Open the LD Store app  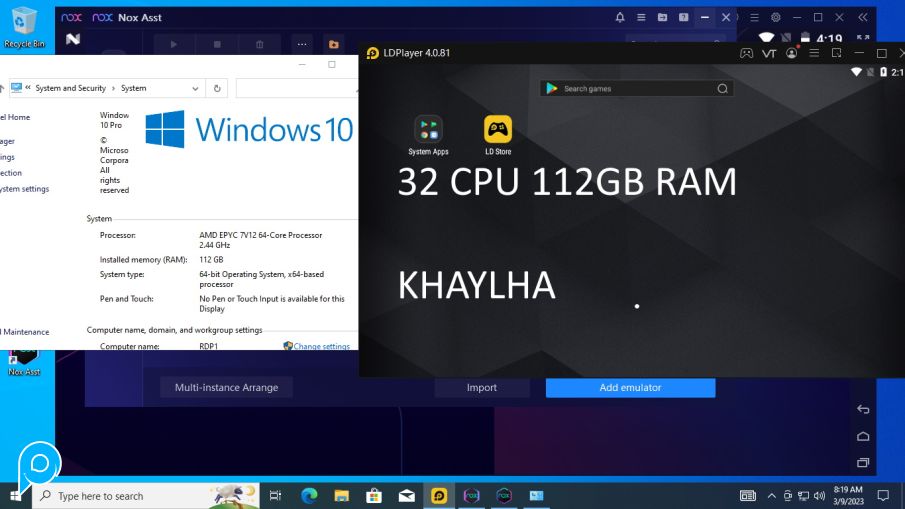[497, 130]
